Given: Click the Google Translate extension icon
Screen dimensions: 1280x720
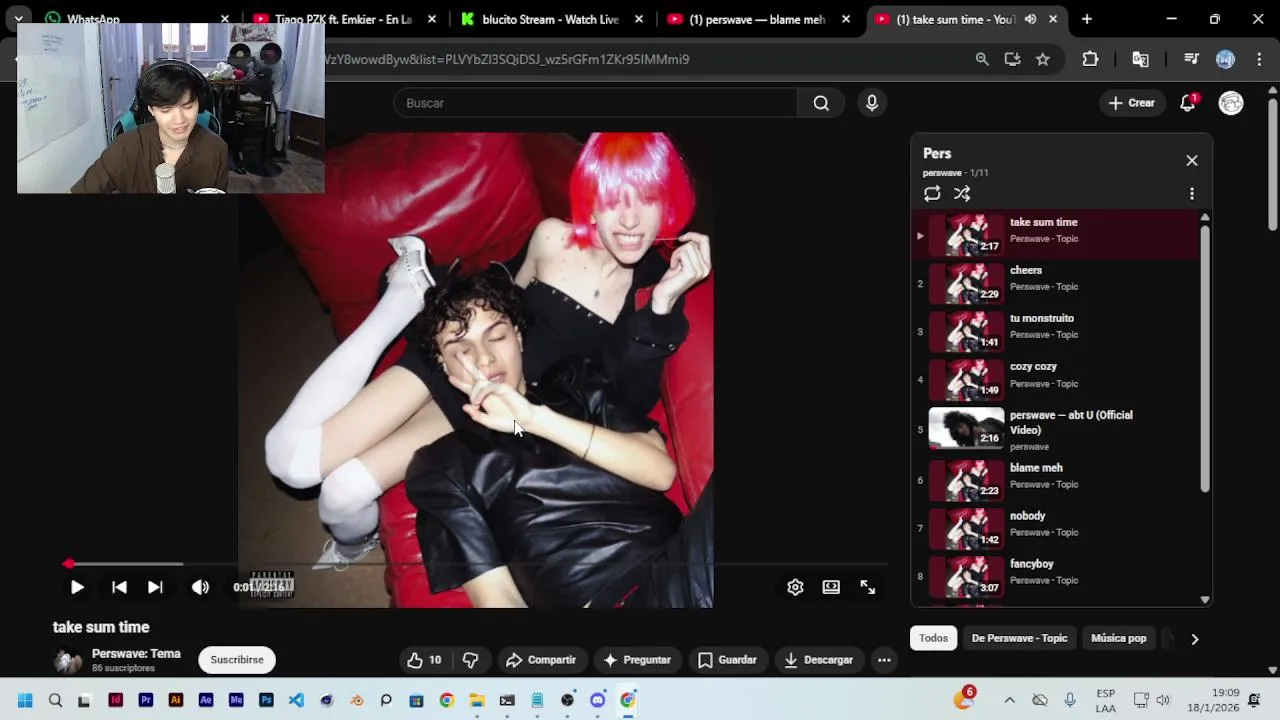Looking at the screenshot, I should (x=1140, y=59).
